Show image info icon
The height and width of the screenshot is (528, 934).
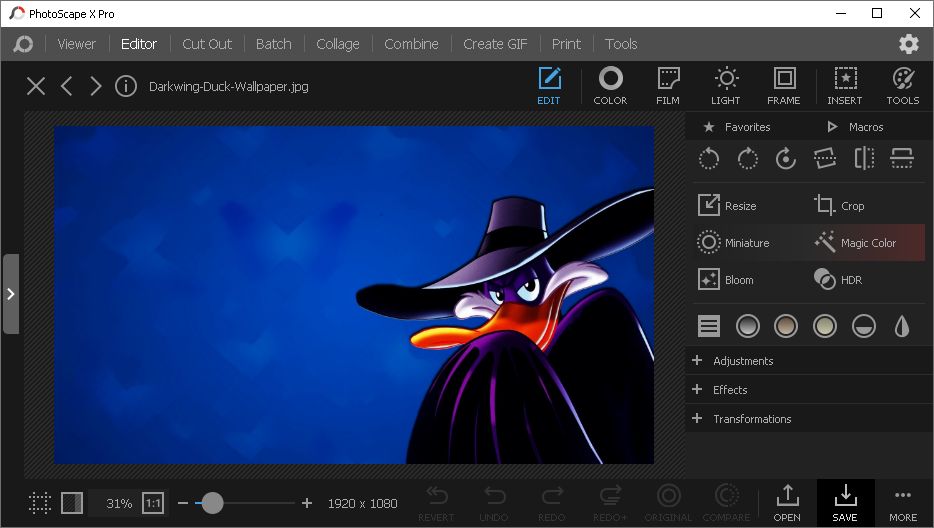point(126,86)
